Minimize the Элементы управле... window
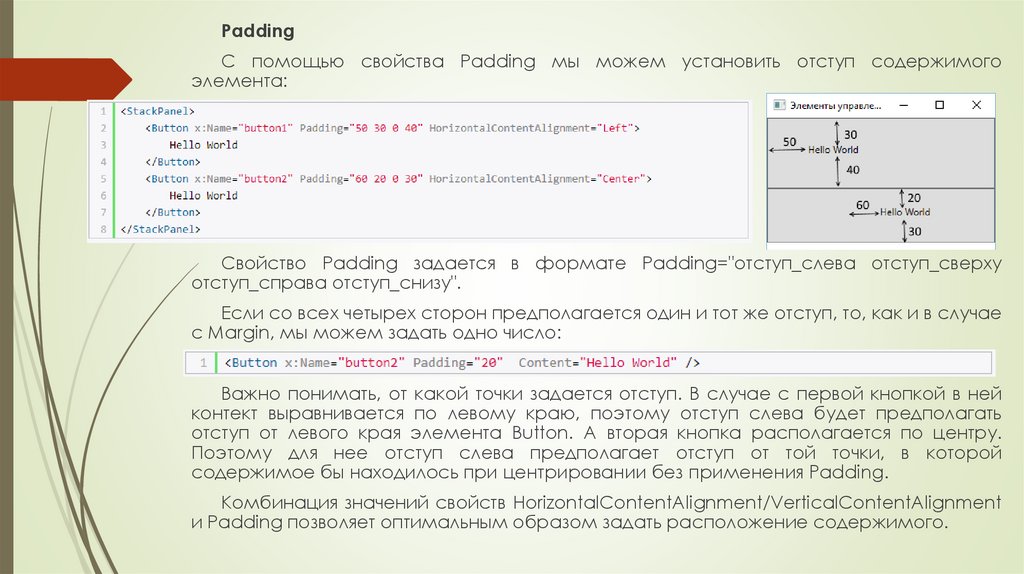Image resolution: width=1024 pixels, height=574 pixels. pyautogui.click(x=904, y=105)
